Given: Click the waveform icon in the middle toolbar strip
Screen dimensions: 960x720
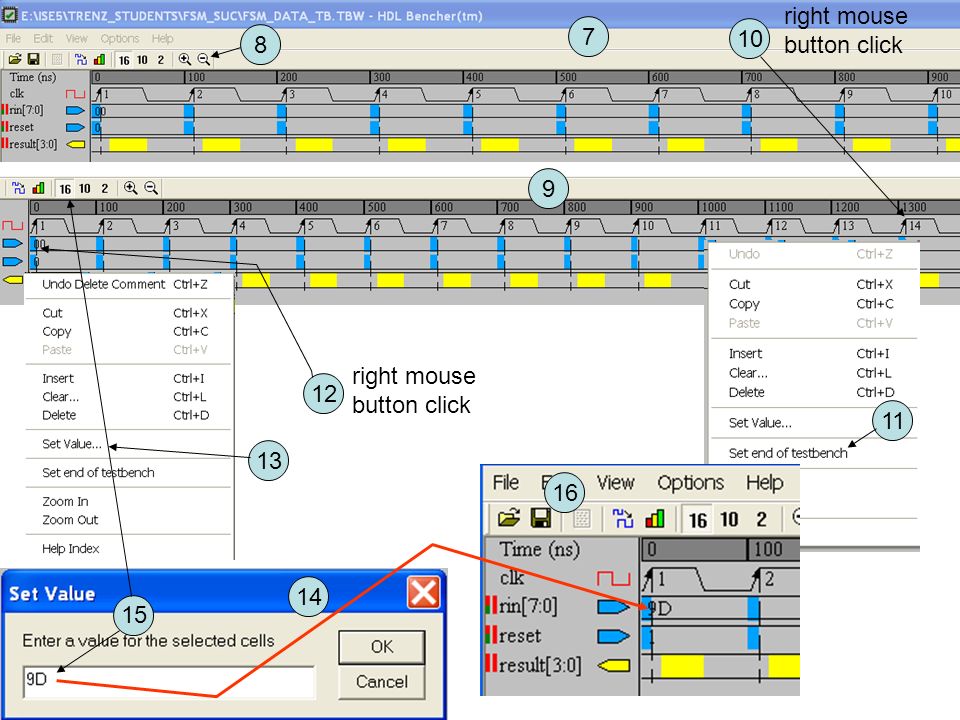Looking at the screenshot, I should tap(18, 188).
